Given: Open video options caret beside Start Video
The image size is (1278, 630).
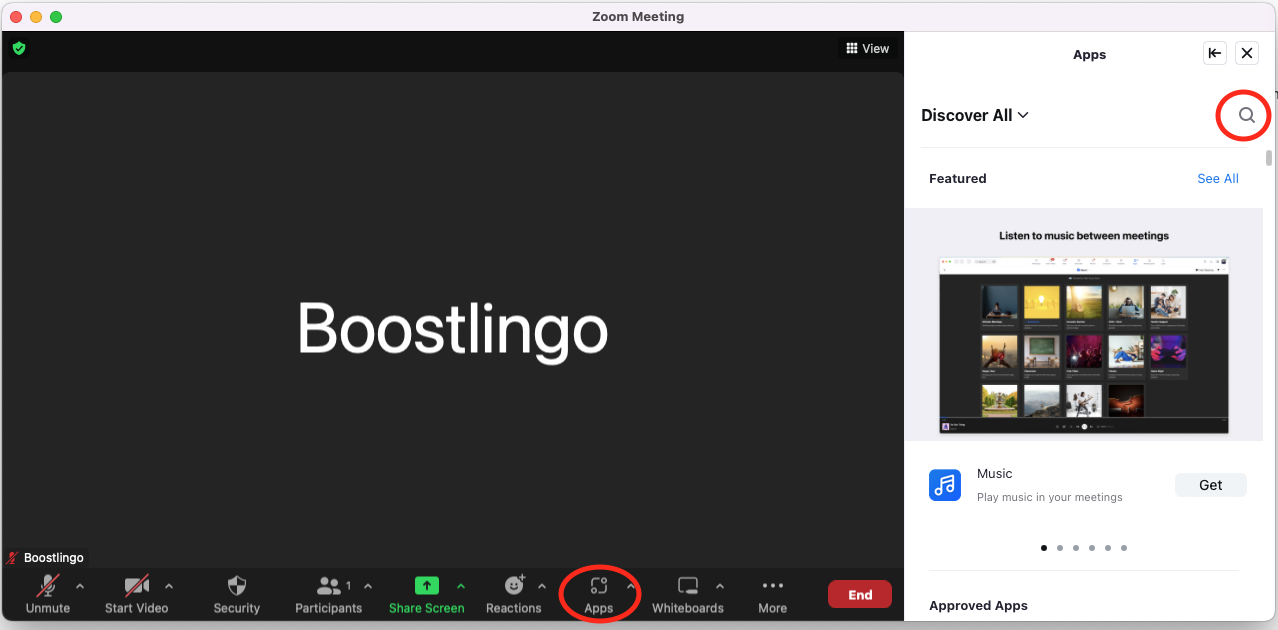Looking at the screenshot, I should click(x=169, y=586).
